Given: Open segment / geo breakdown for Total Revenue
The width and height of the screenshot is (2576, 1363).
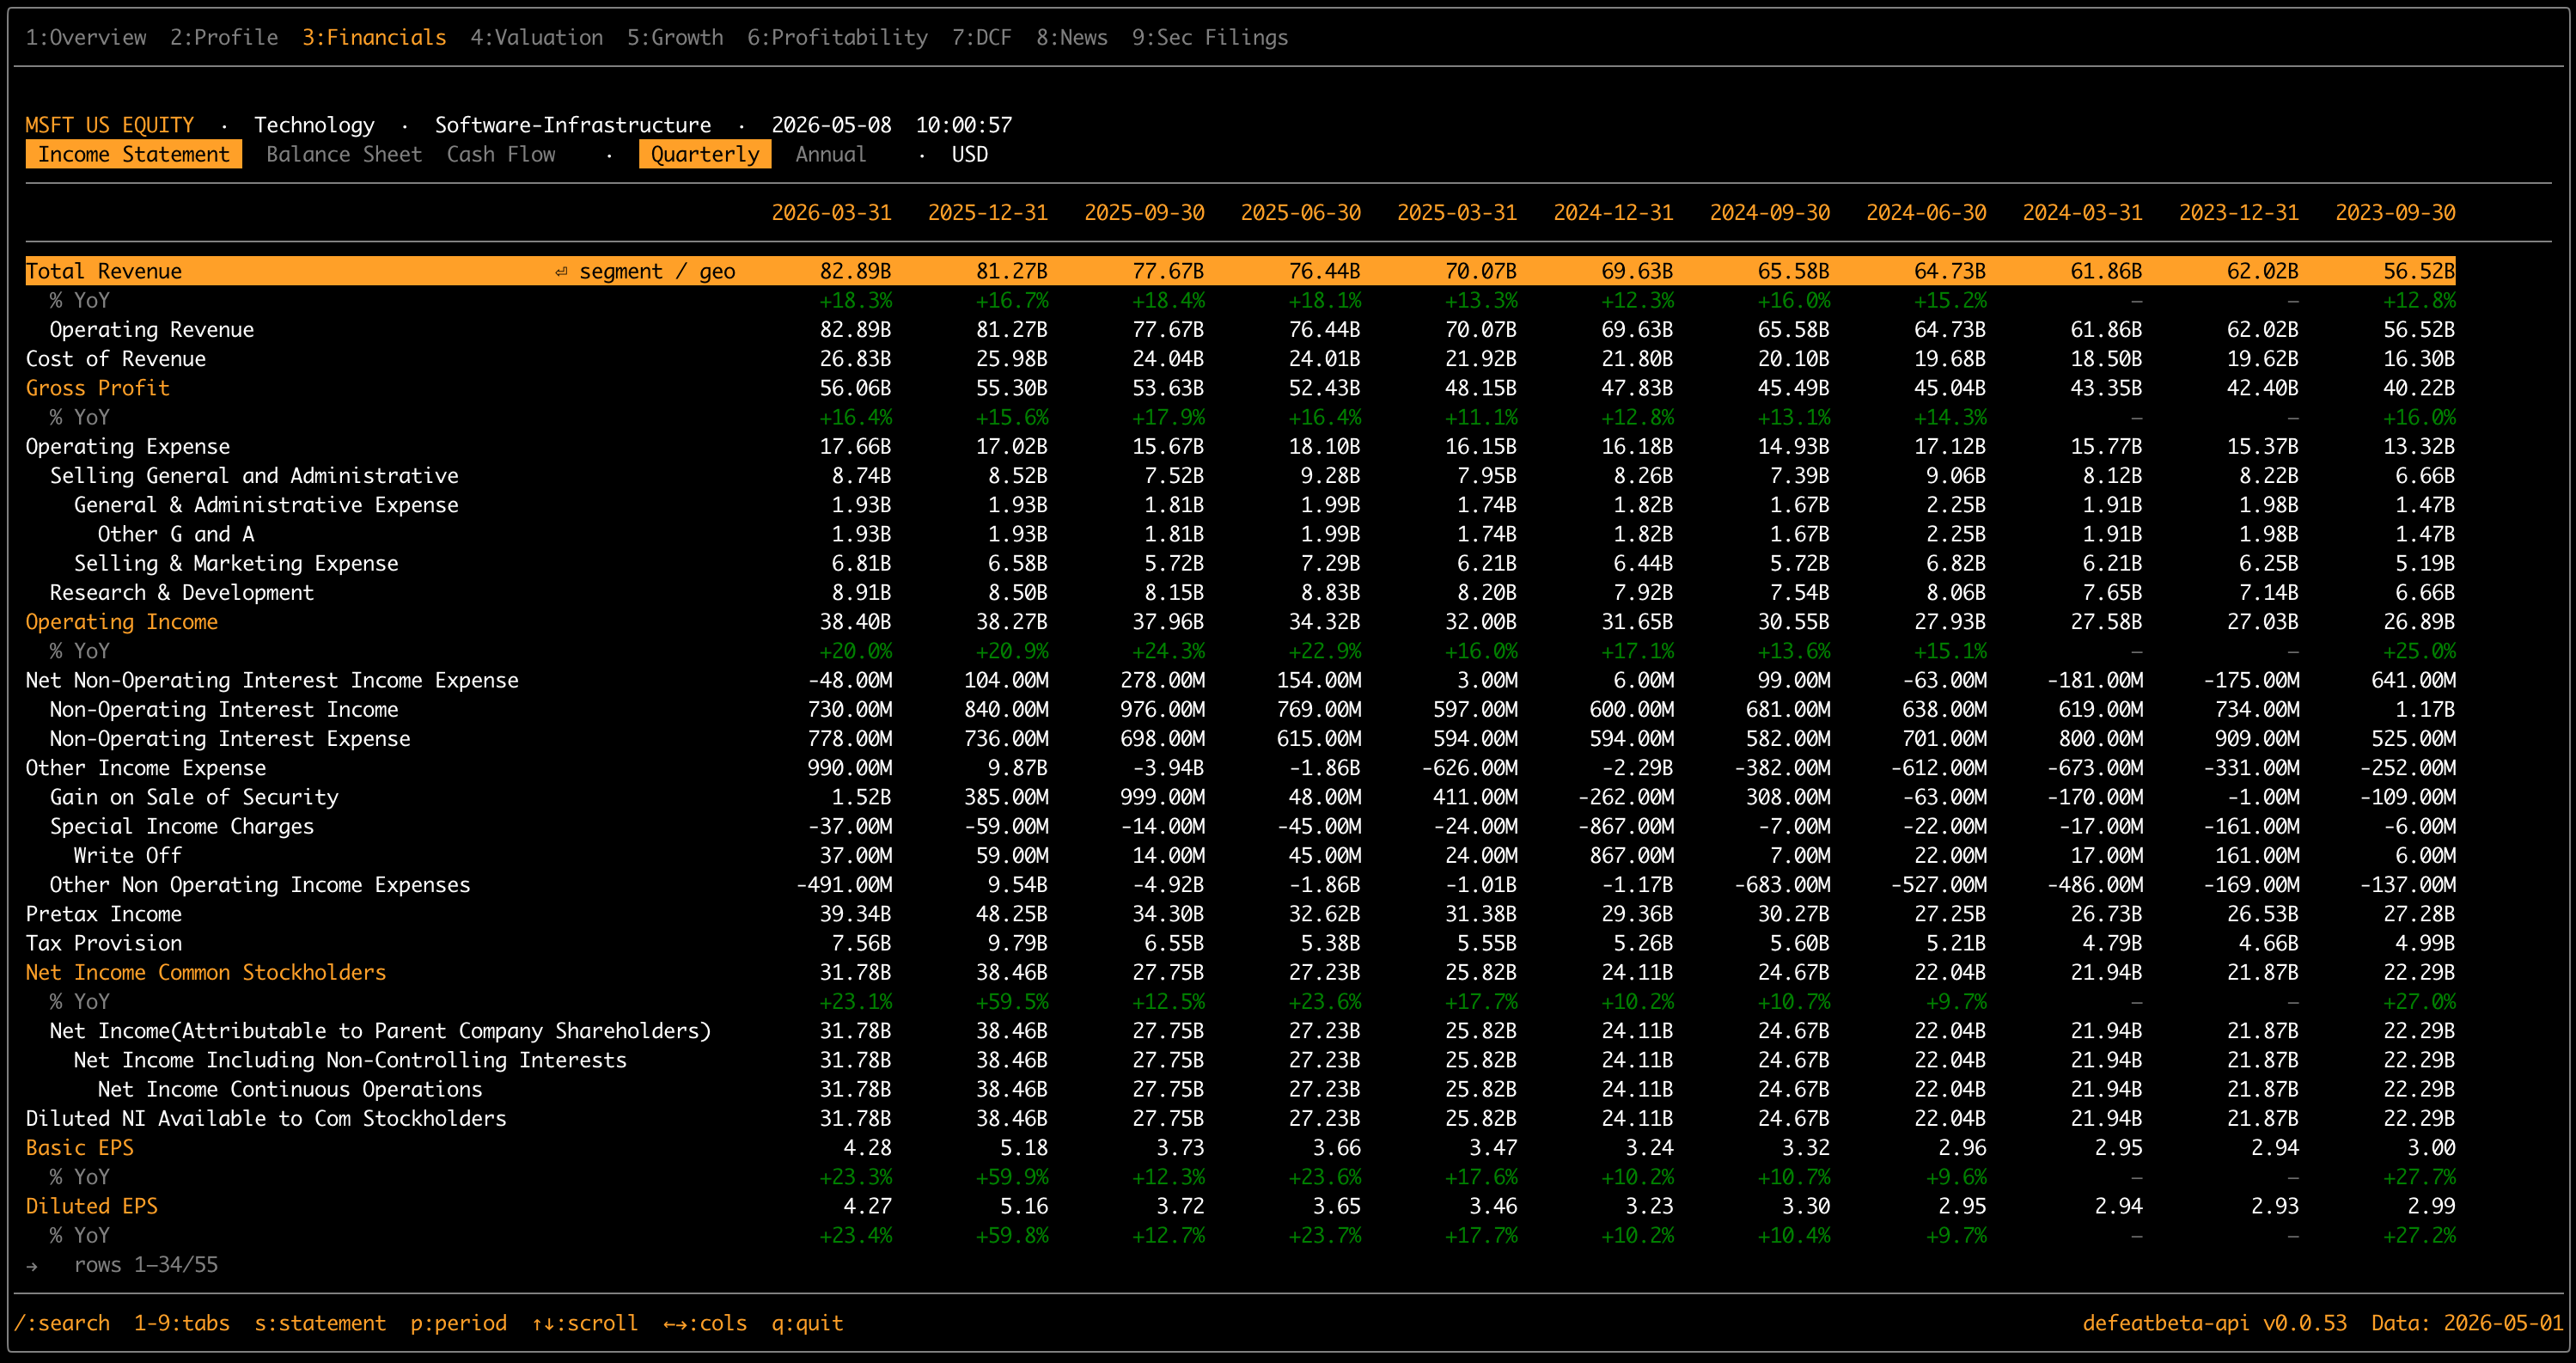Looking at the screenshot, I should (x=657, y=271).
